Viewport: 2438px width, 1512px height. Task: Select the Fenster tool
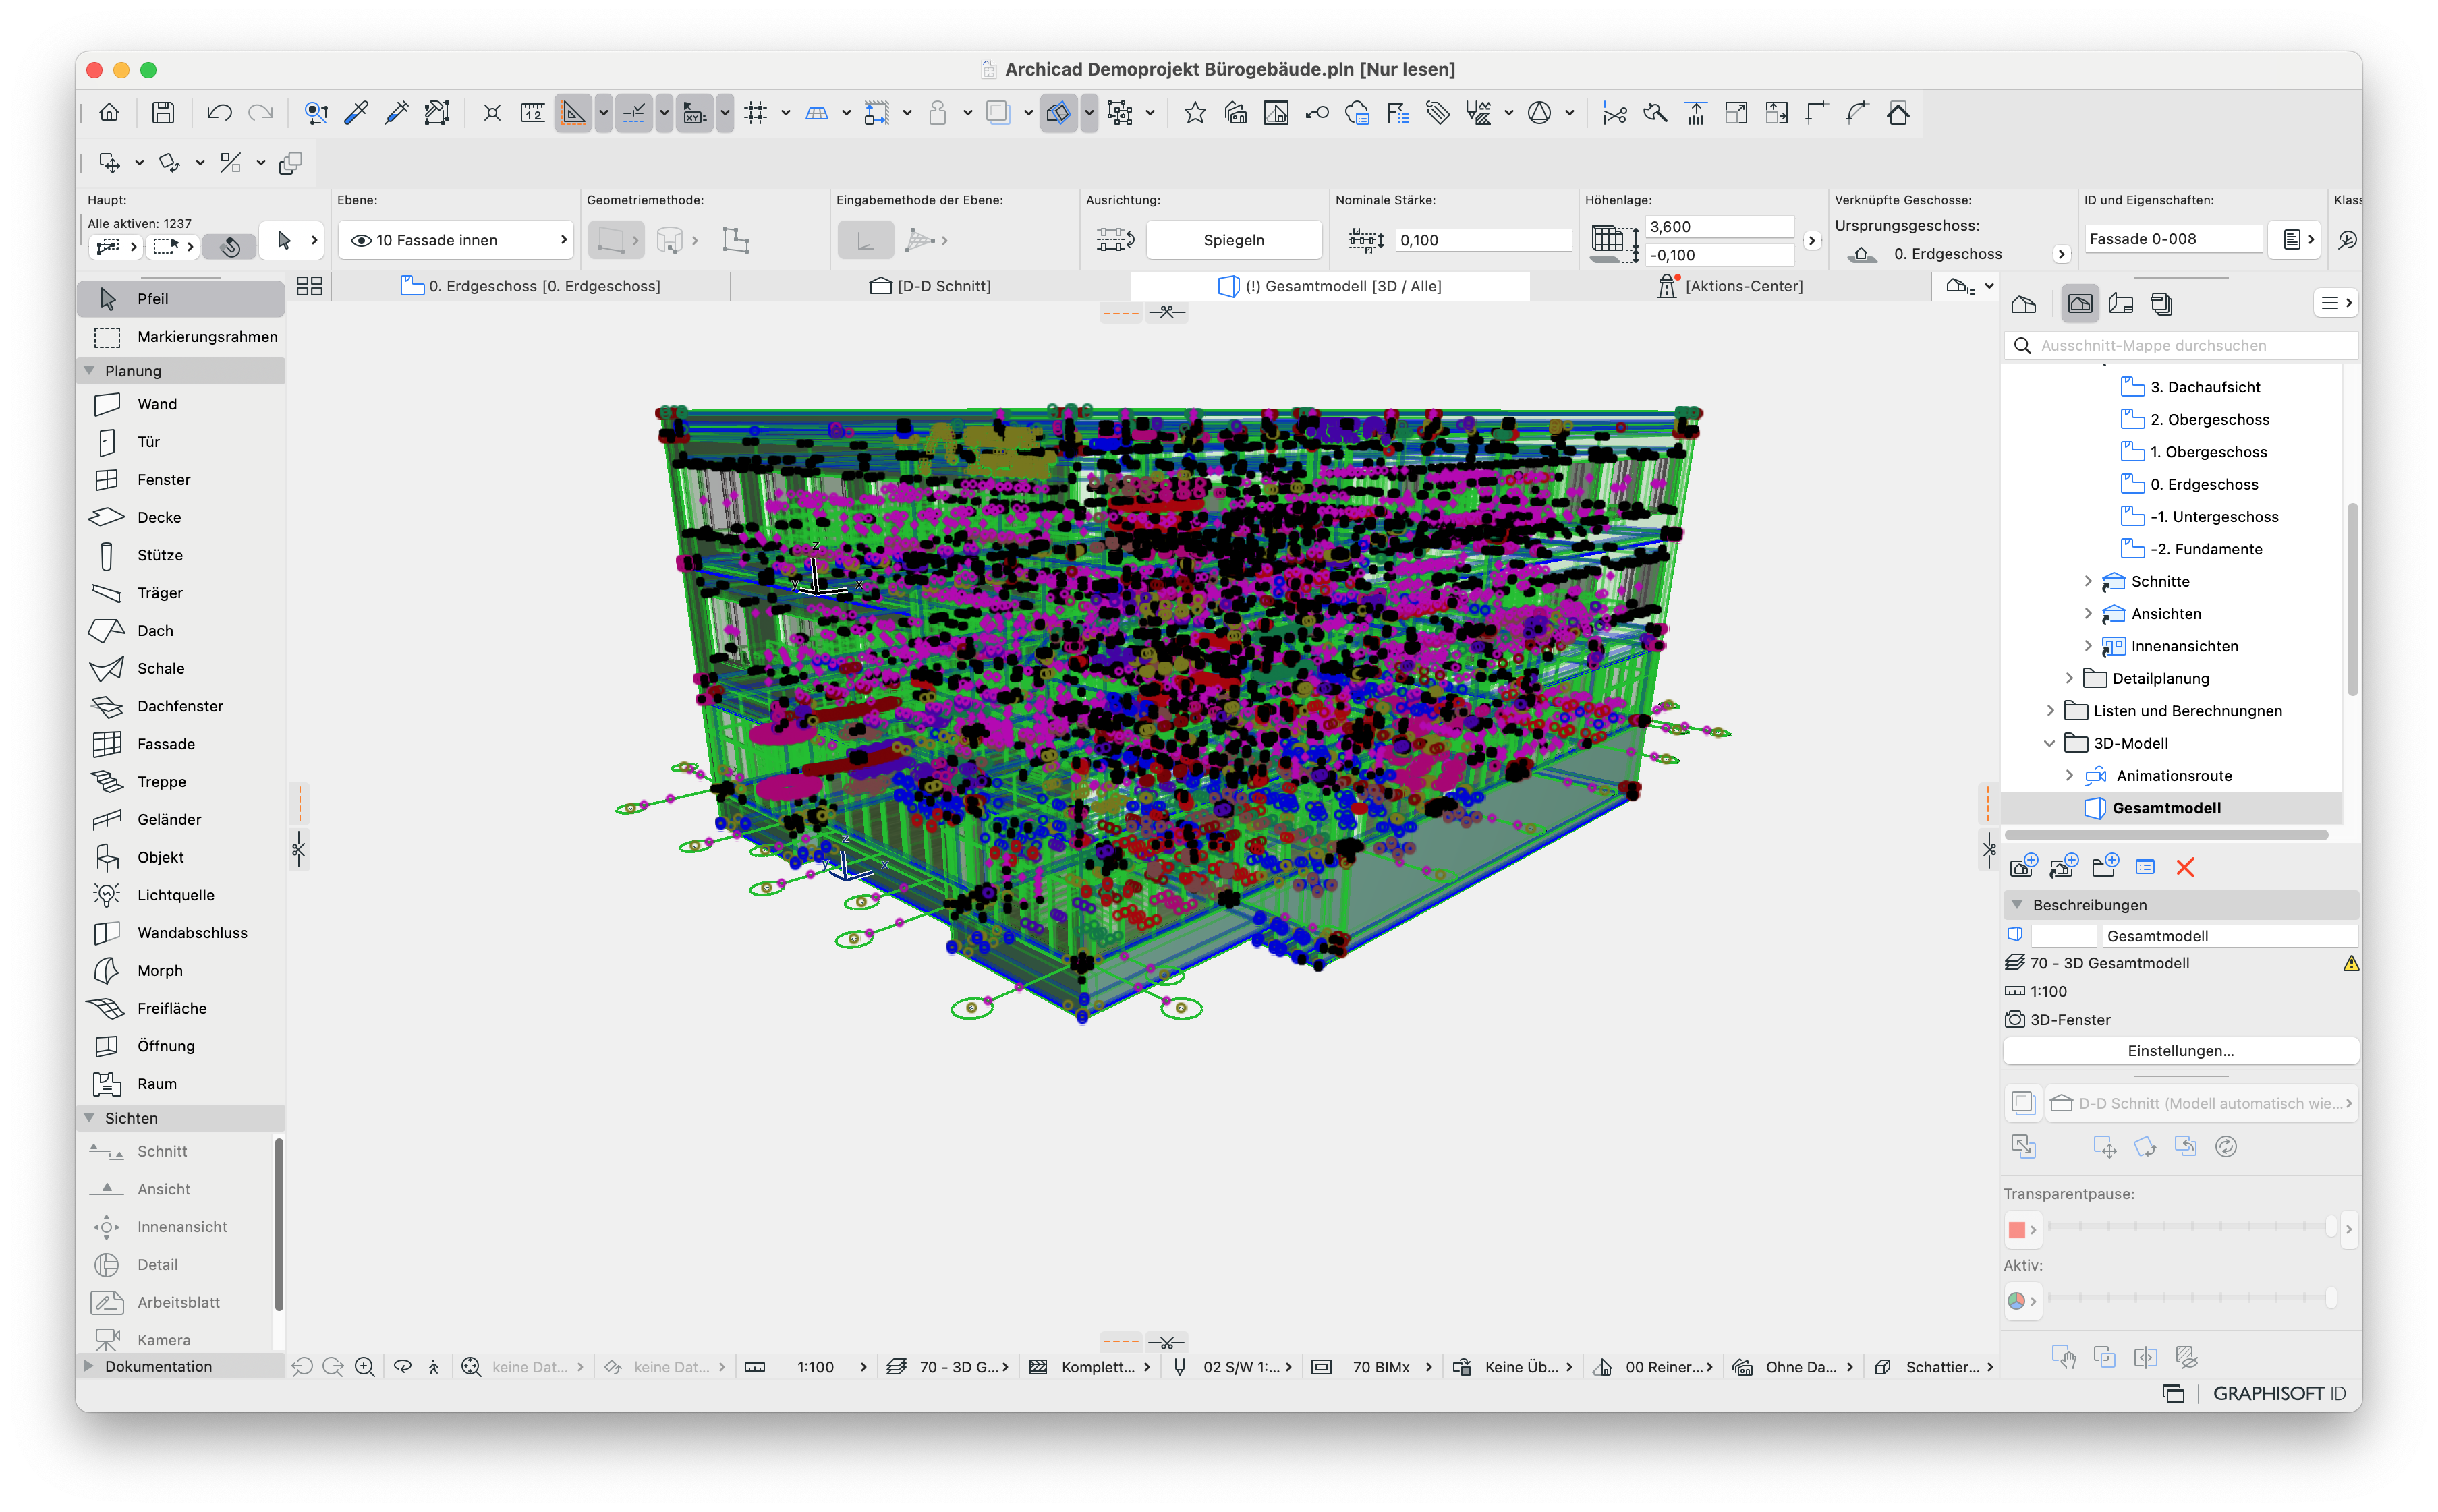coord(180,480)
